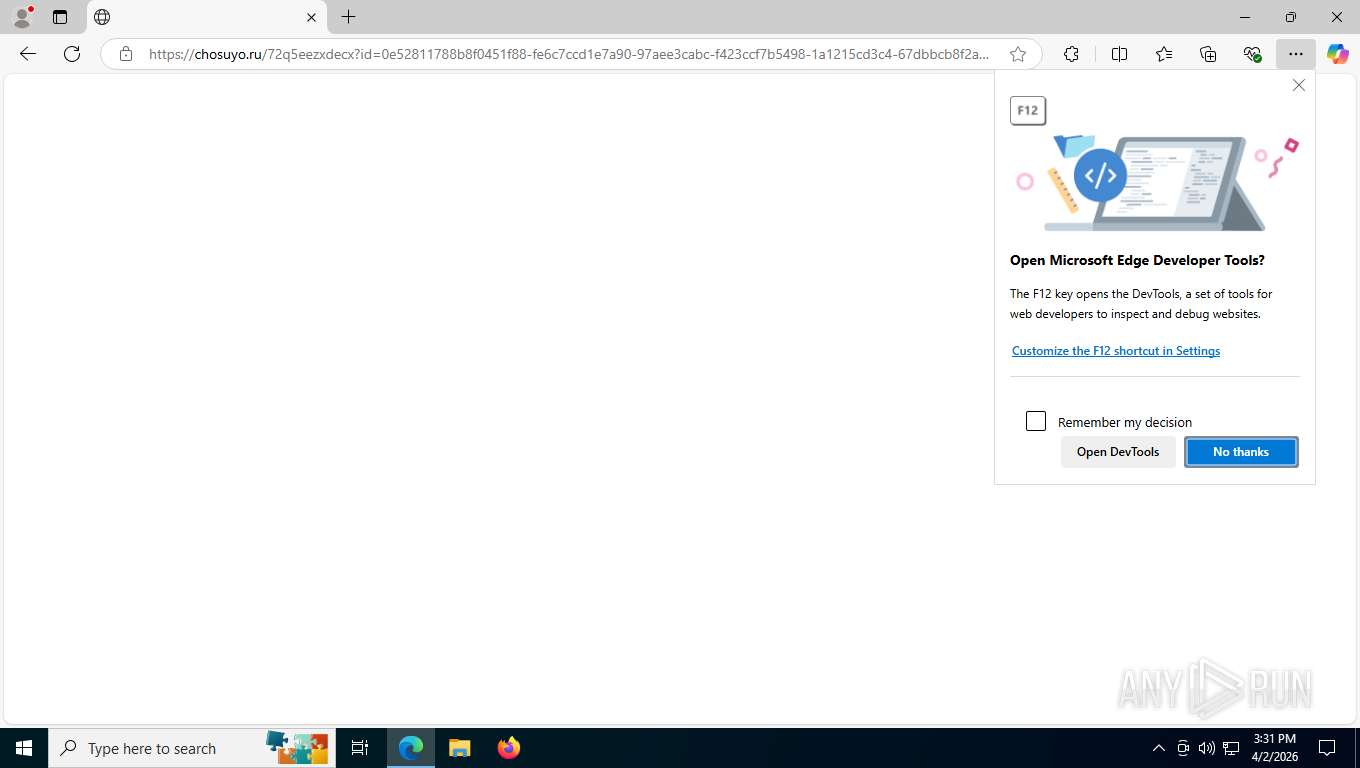The image size is (1360, 768).
Task: Open the Collections panel
Action: click(1208, 54)
